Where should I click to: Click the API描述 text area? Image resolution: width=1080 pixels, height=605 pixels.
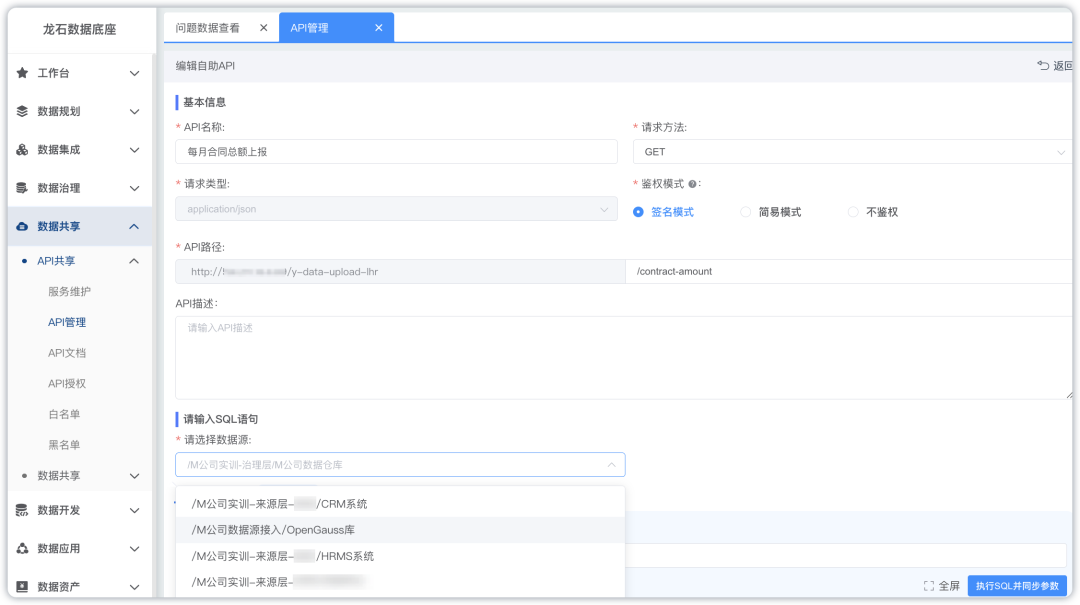point(623,358)
